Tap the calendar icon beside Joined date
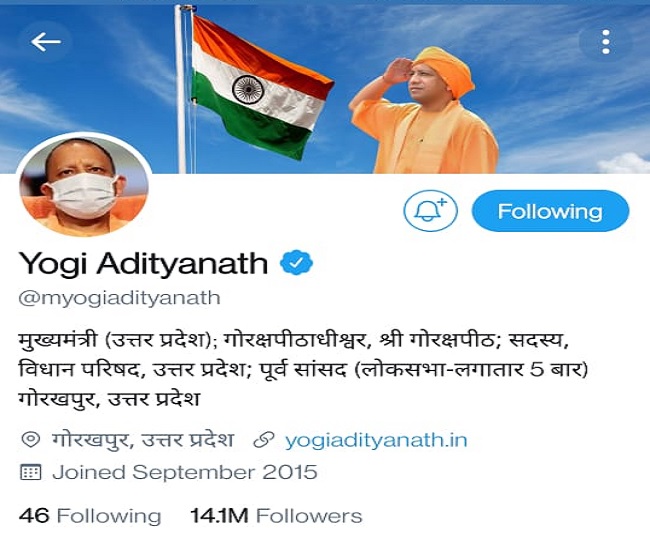The image size is (650, 540). click(31, 472)
